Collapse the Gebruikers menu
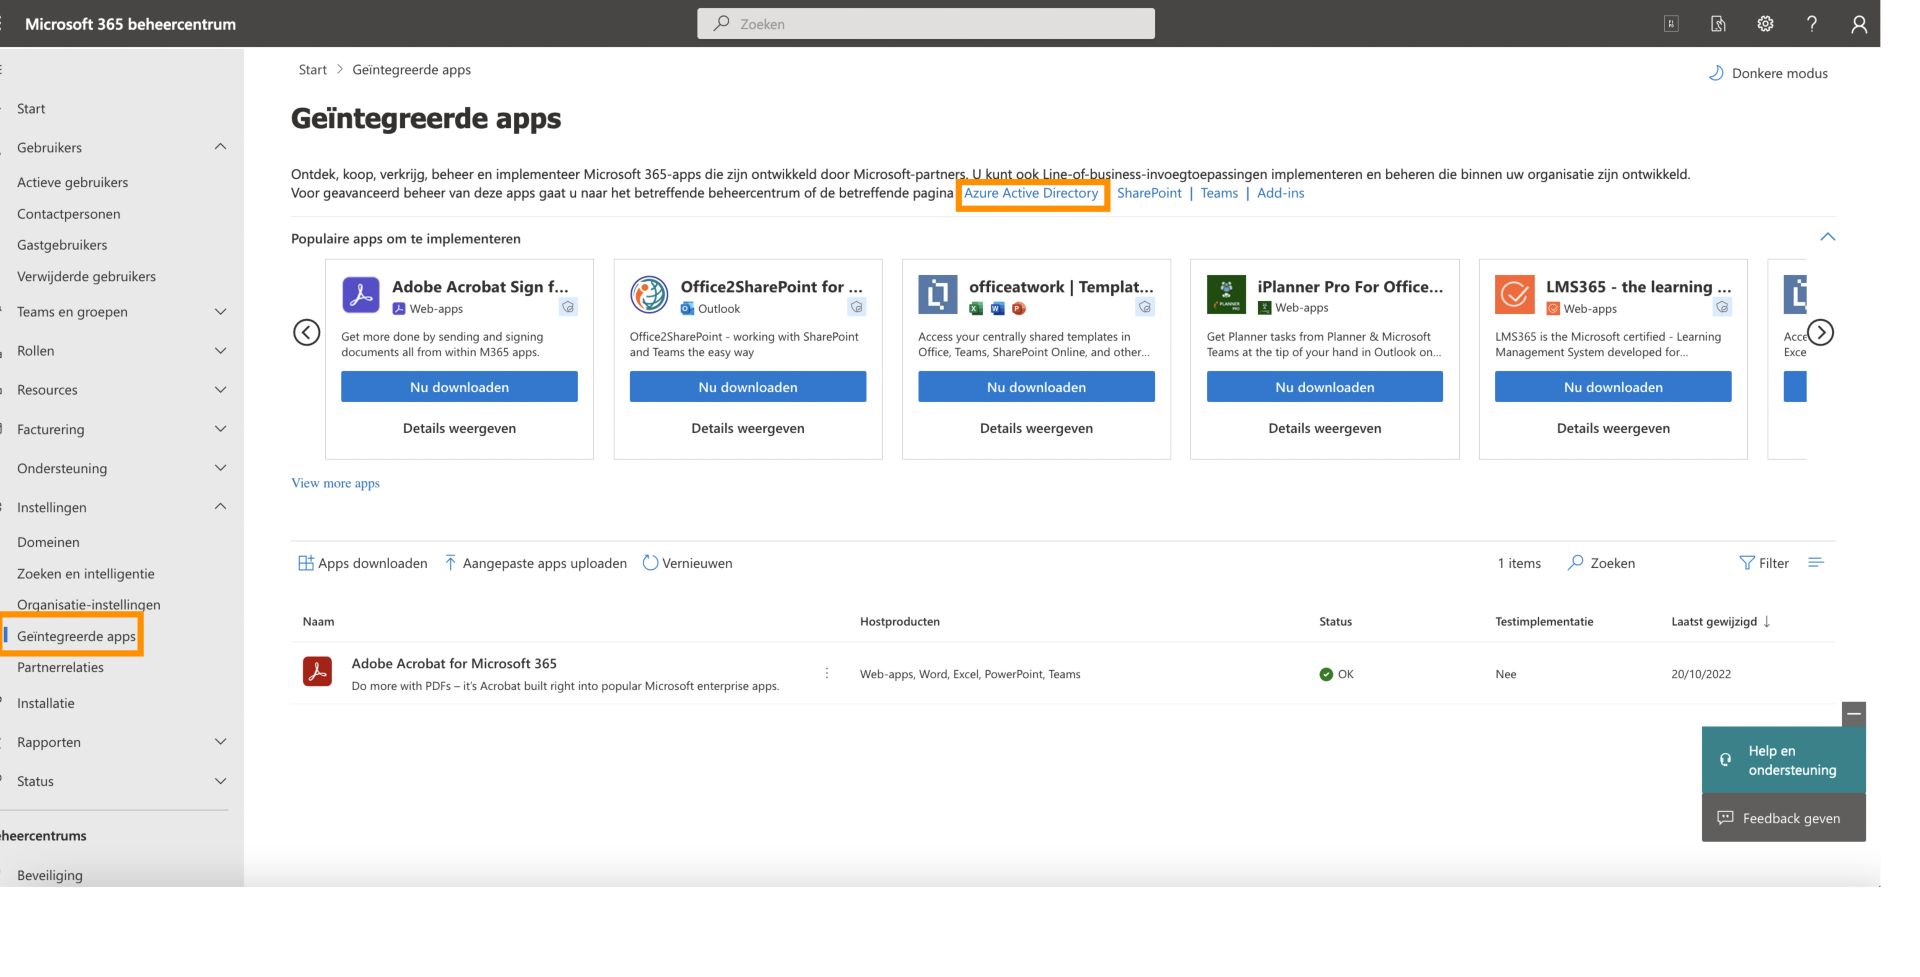This screenshot has width=1920, height=977. (x=221, y=147)
